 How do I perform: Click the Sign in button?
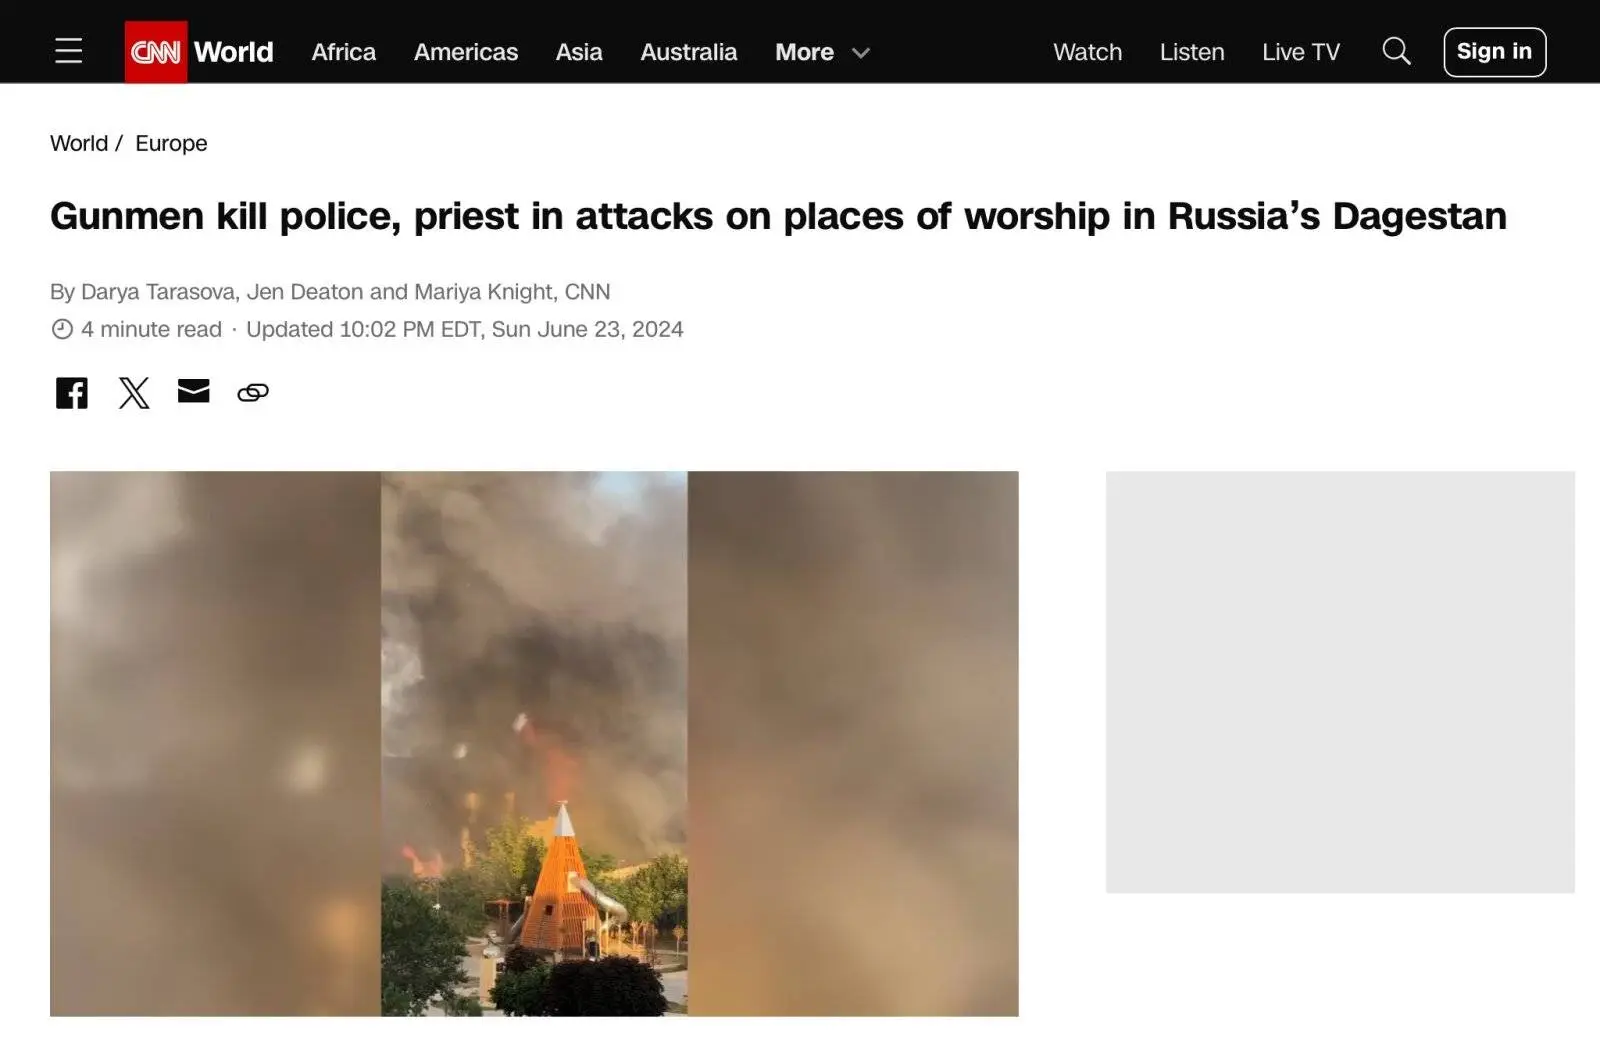1495,52
